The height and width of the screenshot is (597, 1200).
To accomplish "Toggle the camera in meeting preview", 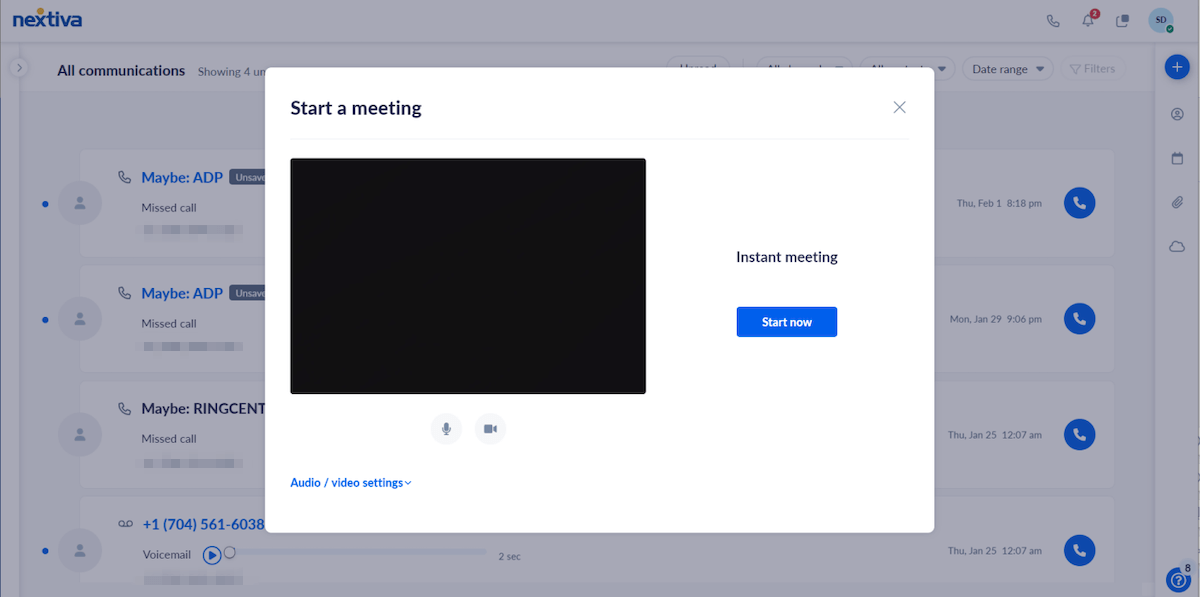I will [490, 429].
